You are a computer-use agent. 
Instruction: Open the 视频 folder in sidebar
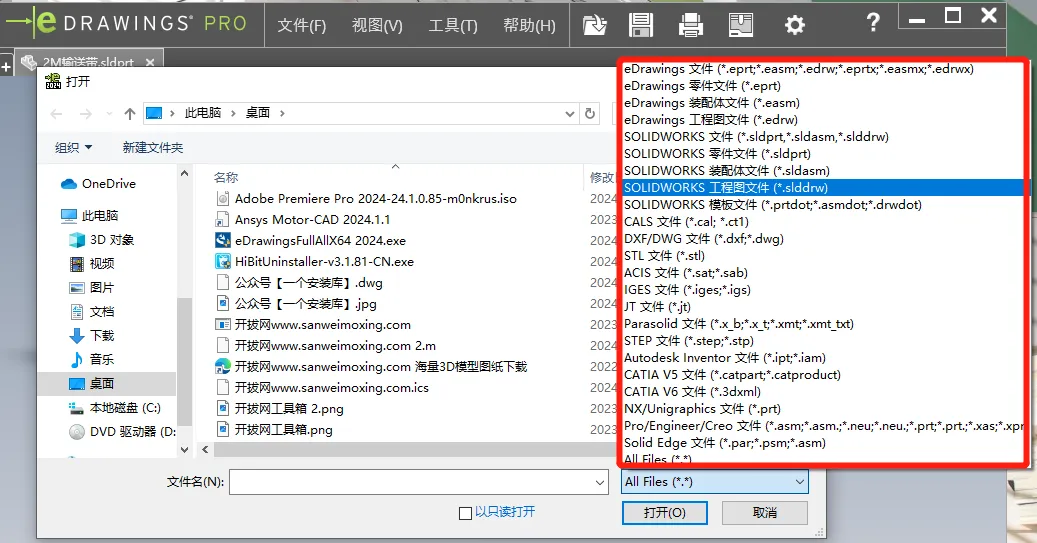point(91,263)
